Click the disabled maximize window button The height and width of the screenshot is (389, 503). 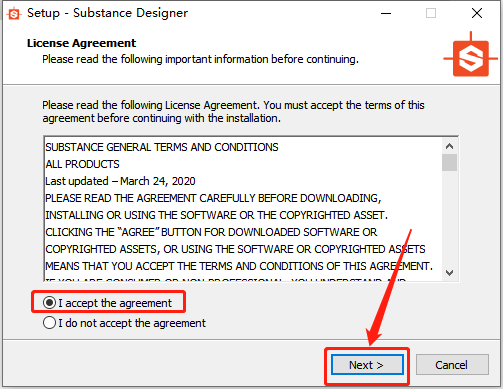pyautogui.click(x=431, y=13)
